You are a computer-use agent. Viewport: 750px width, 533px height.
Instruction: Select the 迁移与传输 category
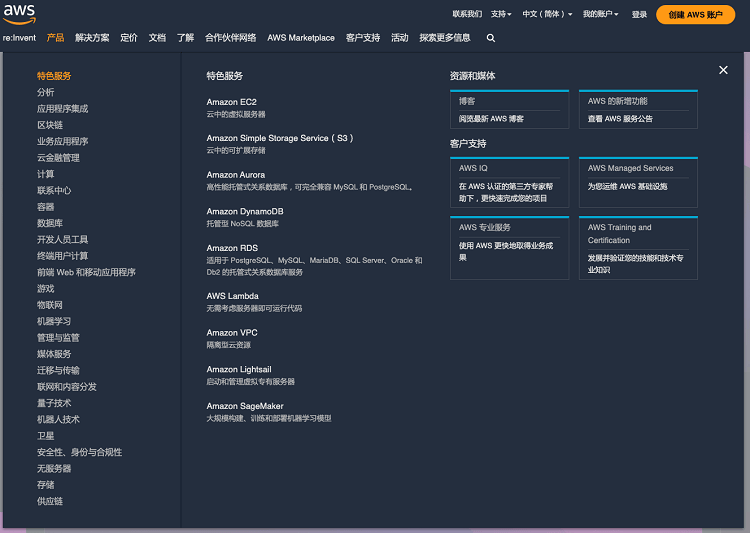(x=58, y=370)
